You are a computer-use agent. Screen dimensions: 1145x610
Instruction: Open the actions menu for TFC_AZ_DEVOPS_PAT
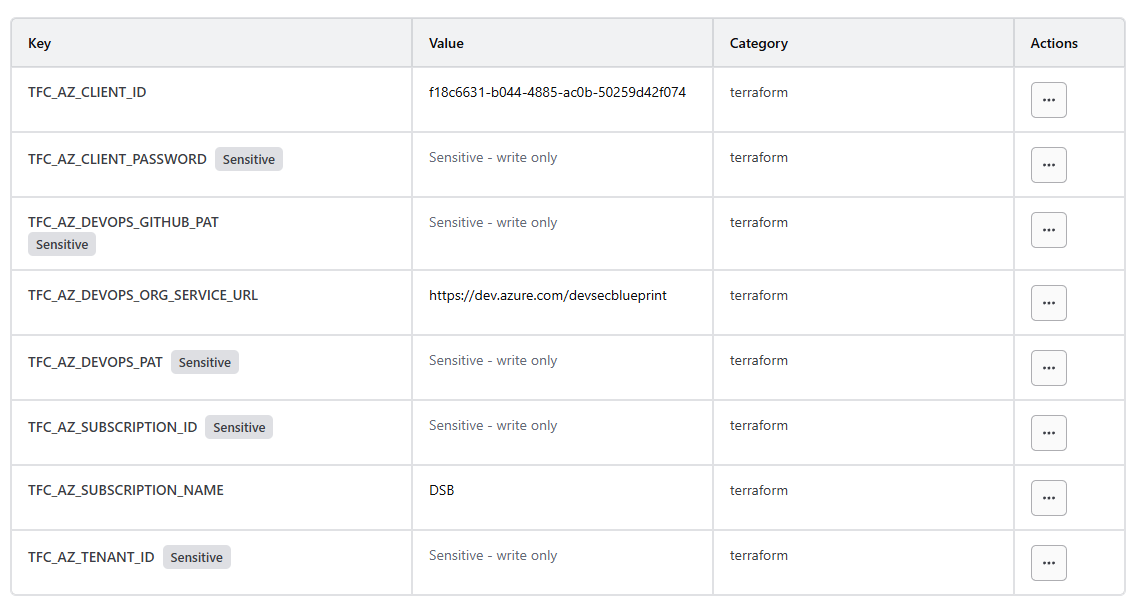pos(1048,367)
